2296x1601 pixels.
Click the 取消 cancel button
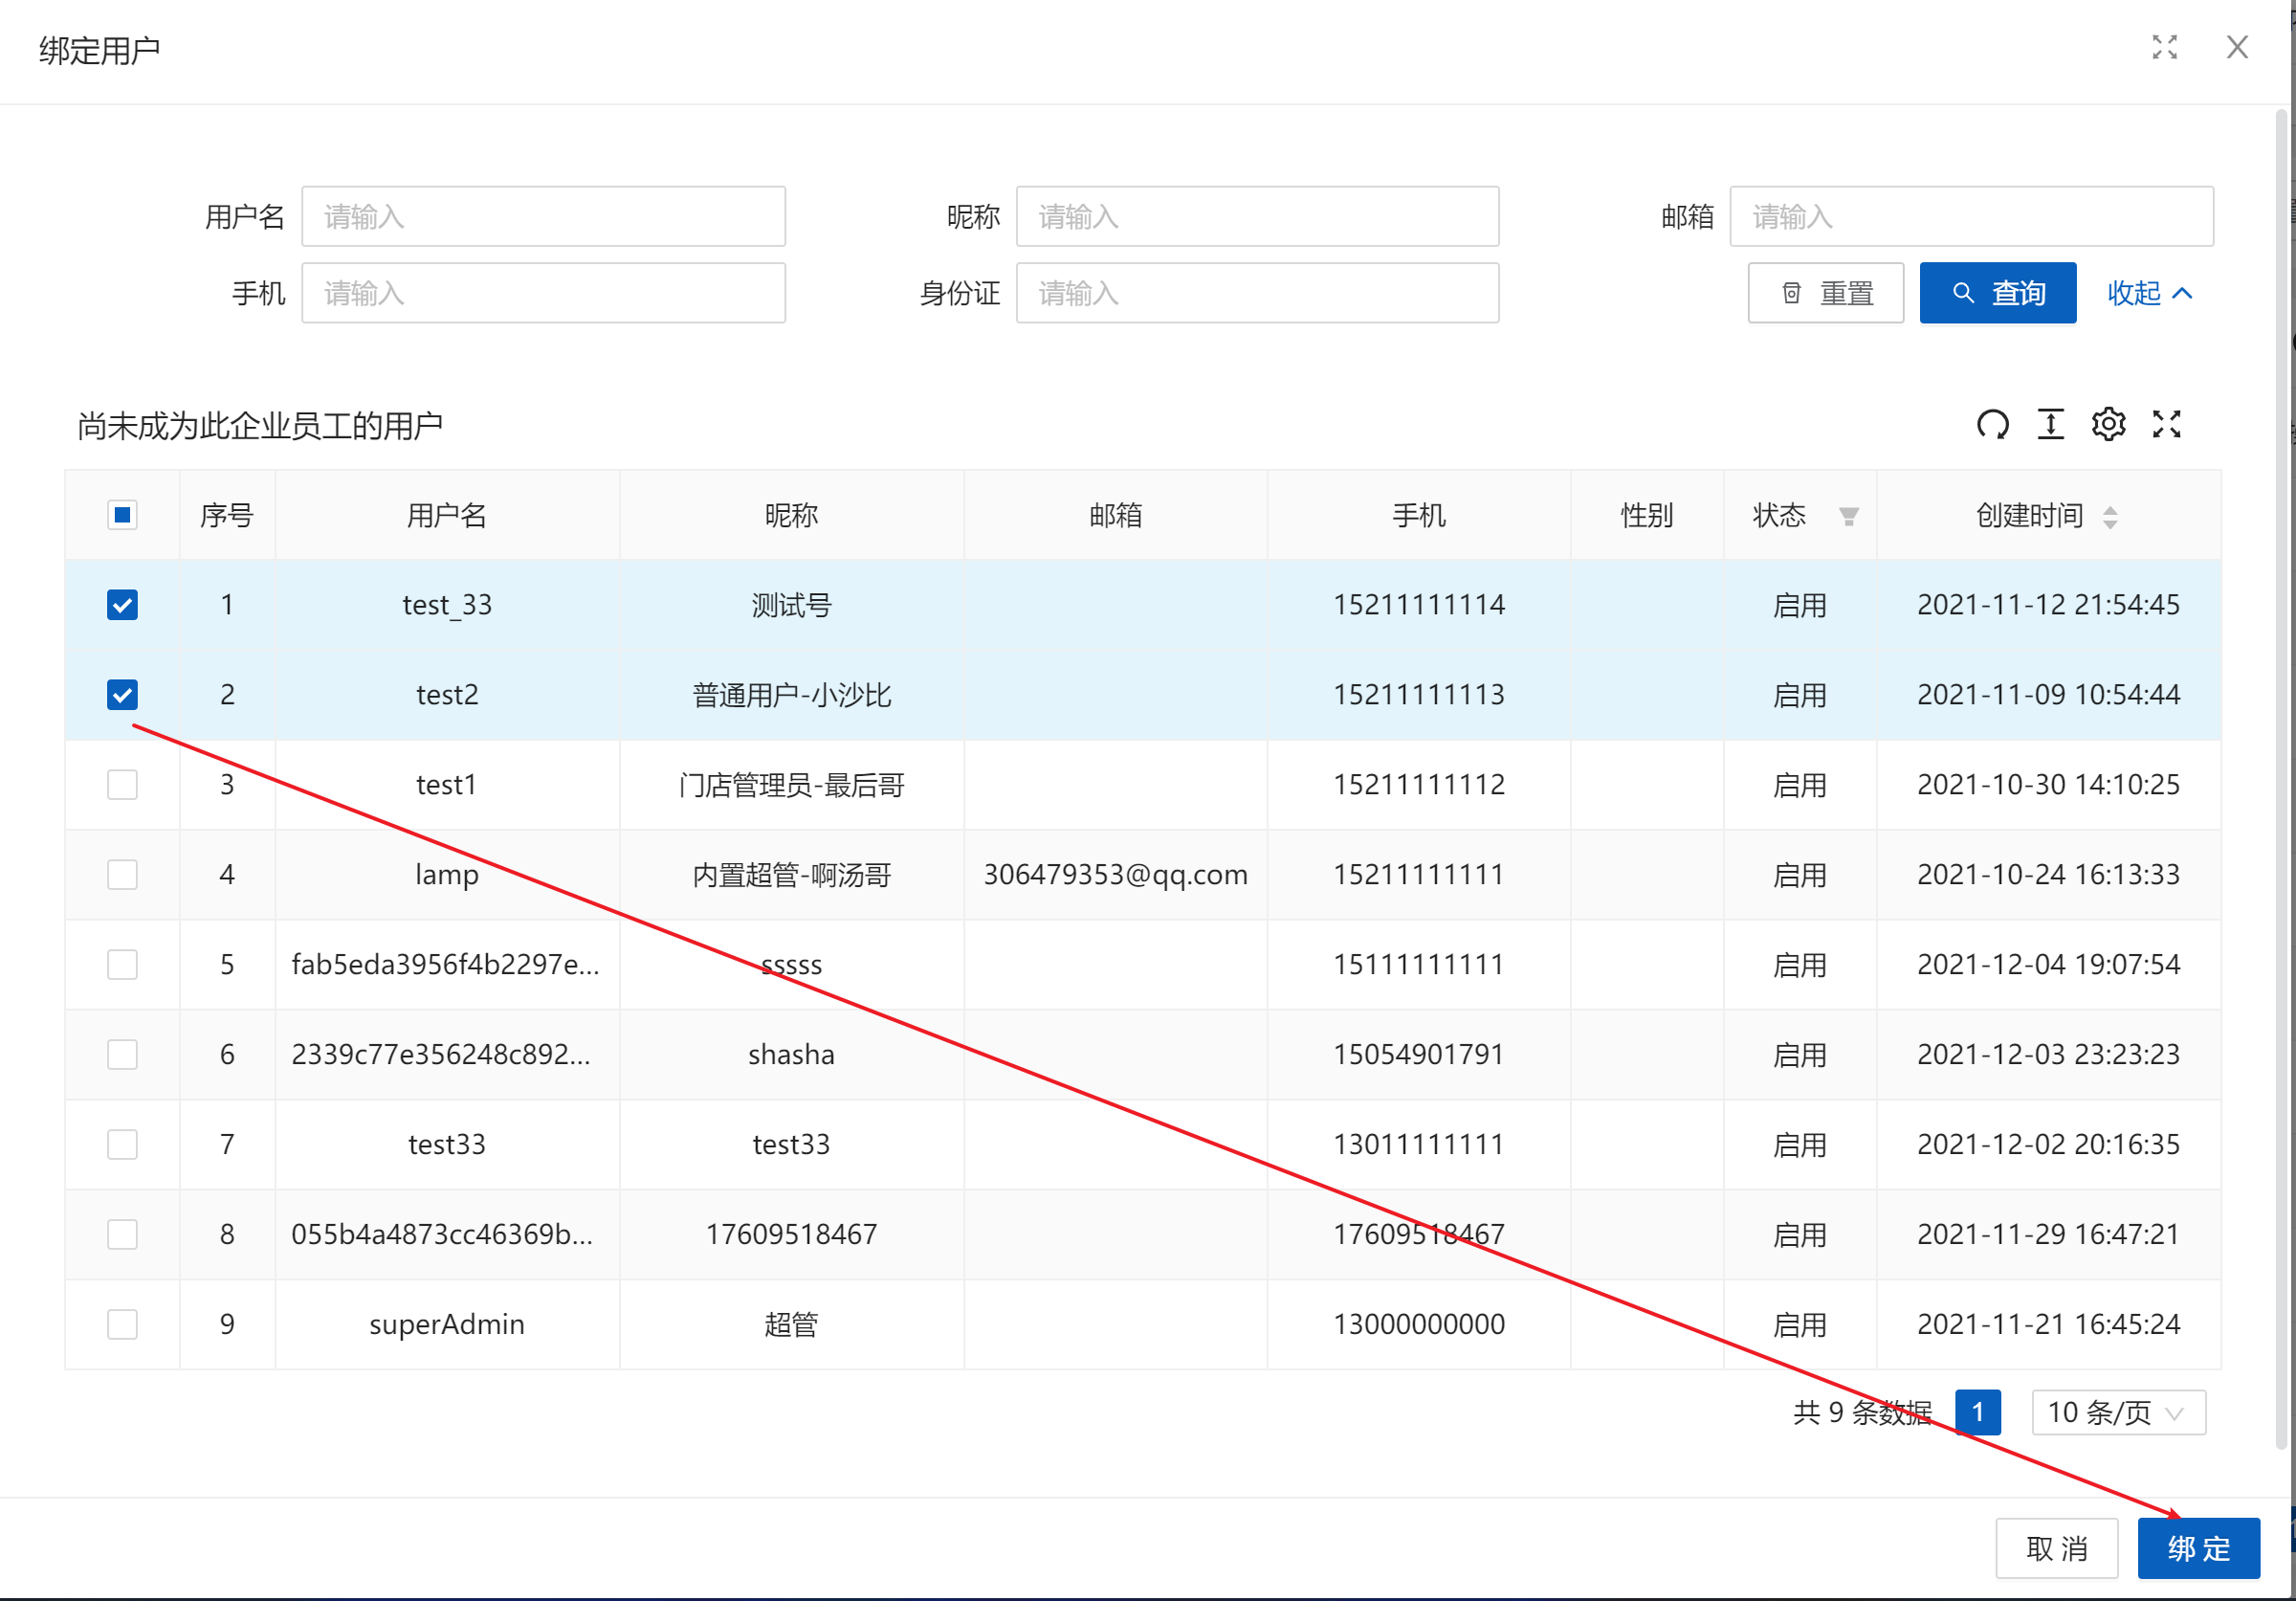coord(2056,1548)
